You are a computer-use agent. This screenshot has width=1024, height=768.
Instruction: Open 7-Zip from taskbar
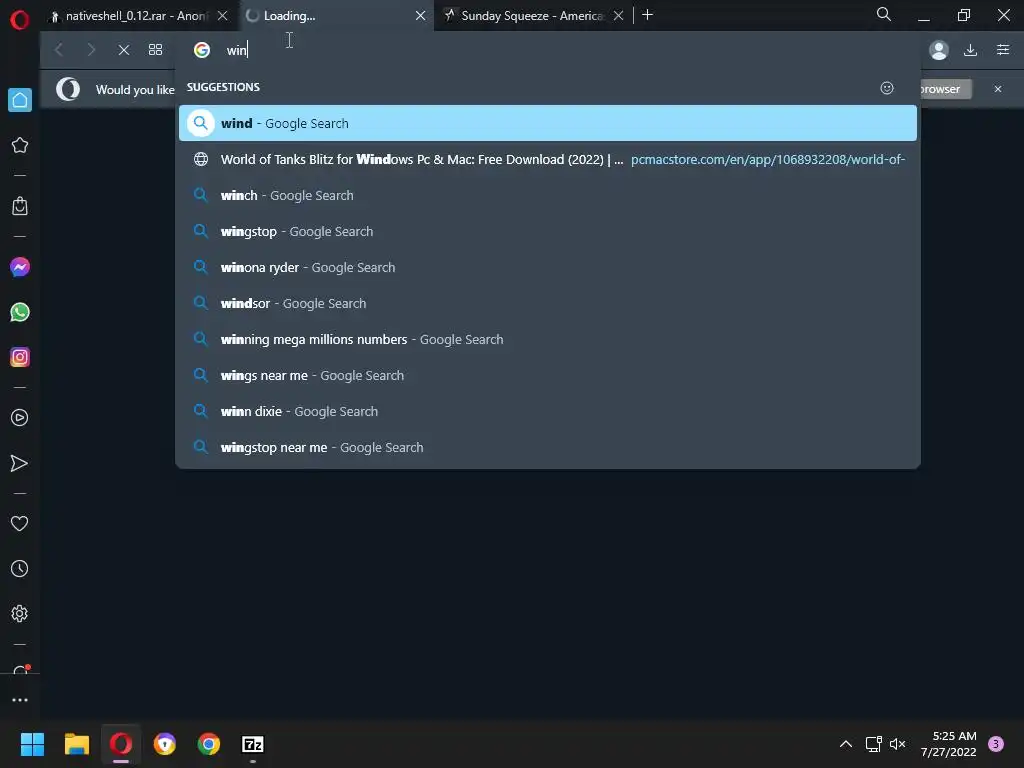tap(253, 744)
